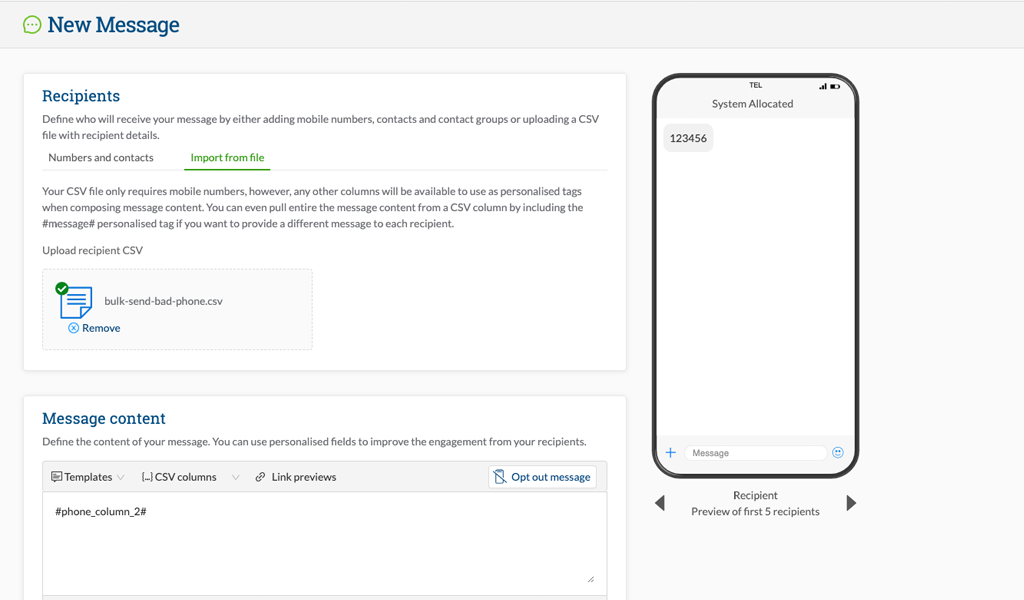Click the 123456 message bubble
This screenshot has width=1024, height=600.
click(688, 138)
